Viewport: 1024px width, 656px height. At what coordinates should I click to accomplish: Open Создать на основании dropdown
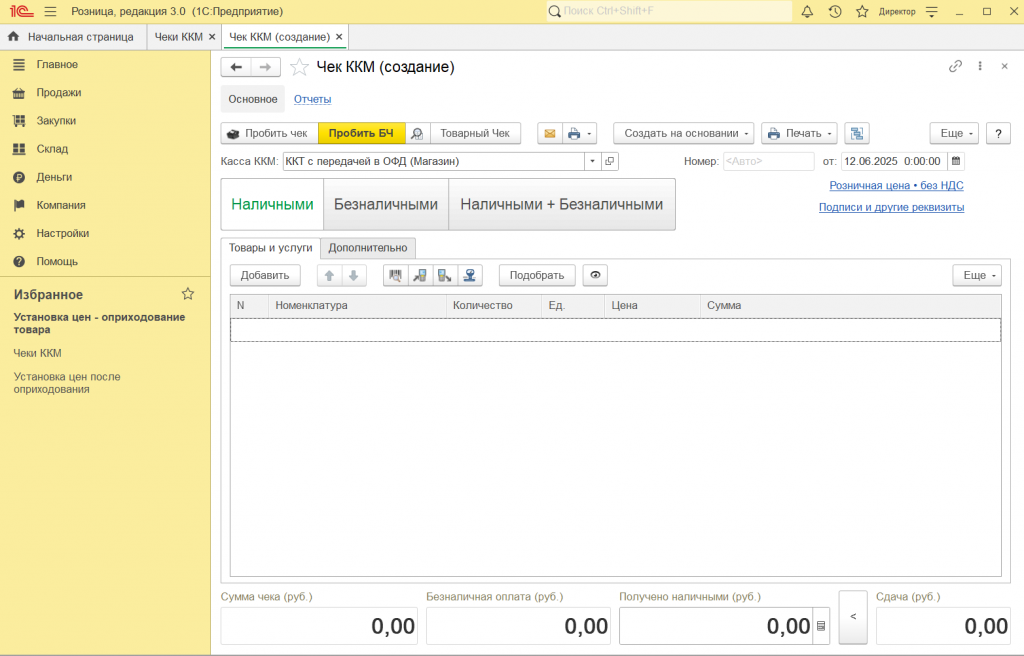pos(683,133)
